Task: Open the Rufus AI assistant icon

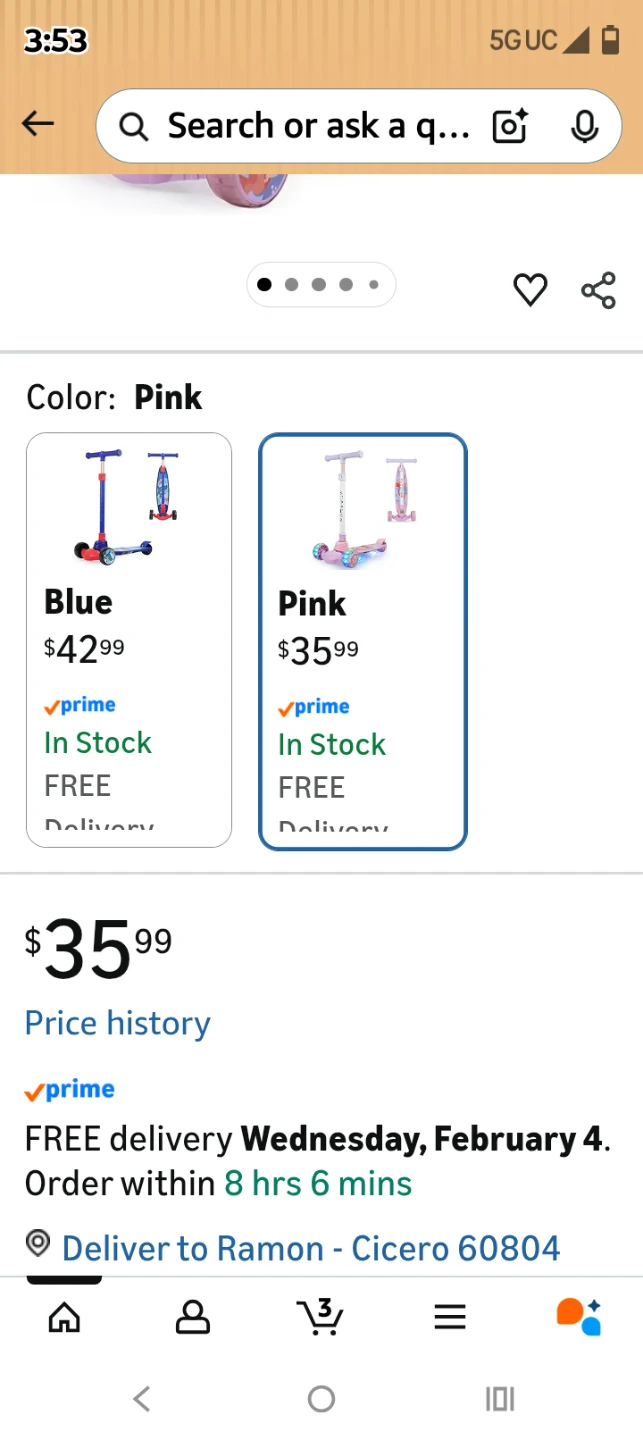Action: click(578, 1316)
